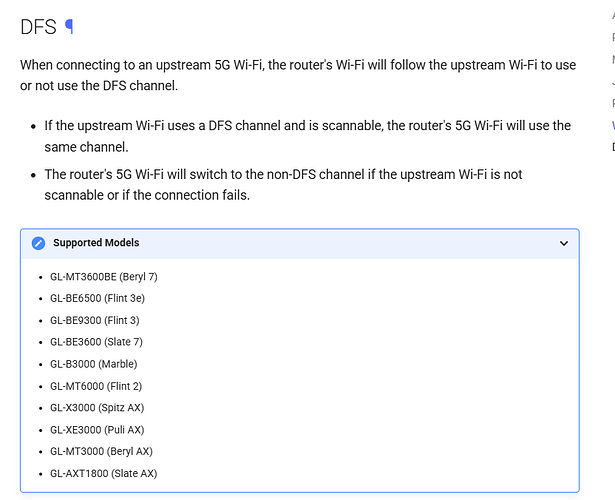The height and width of the screenshot is (500, 615).
Task: Click the Supported Models header label
Action: 96,243
